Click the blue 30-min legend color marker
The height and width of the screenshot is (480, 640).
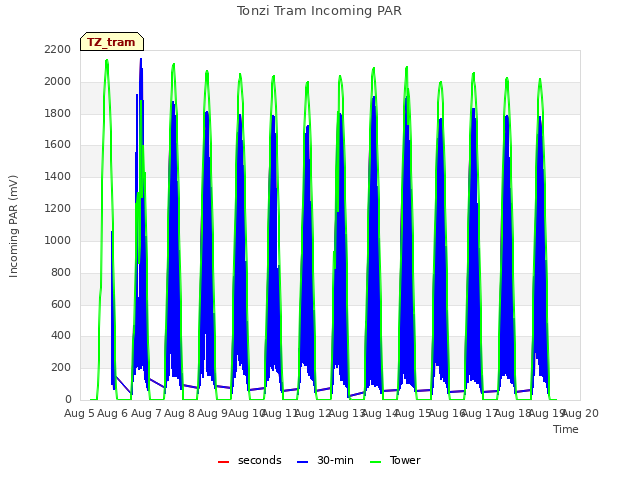tap(302, 462)
